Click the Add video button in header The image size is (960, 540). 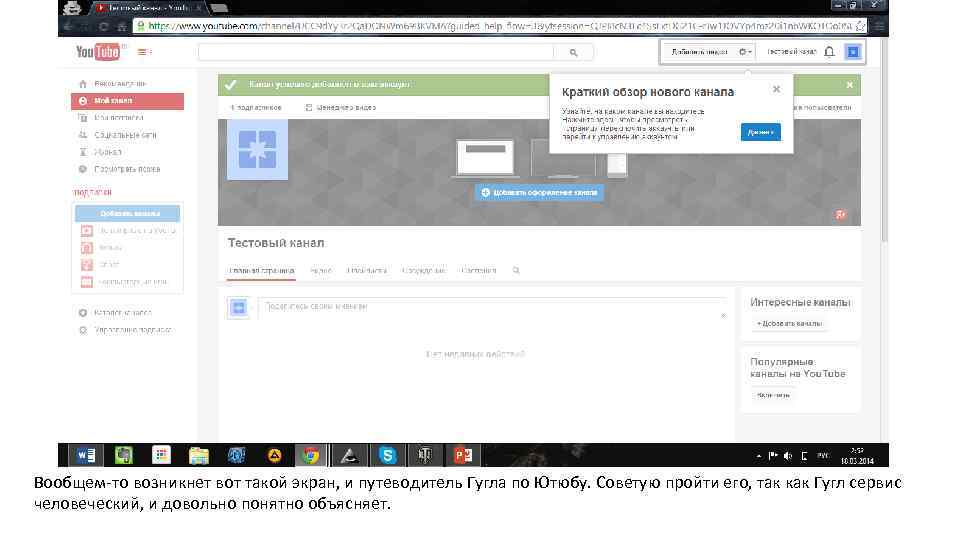(x=699, y=52)
